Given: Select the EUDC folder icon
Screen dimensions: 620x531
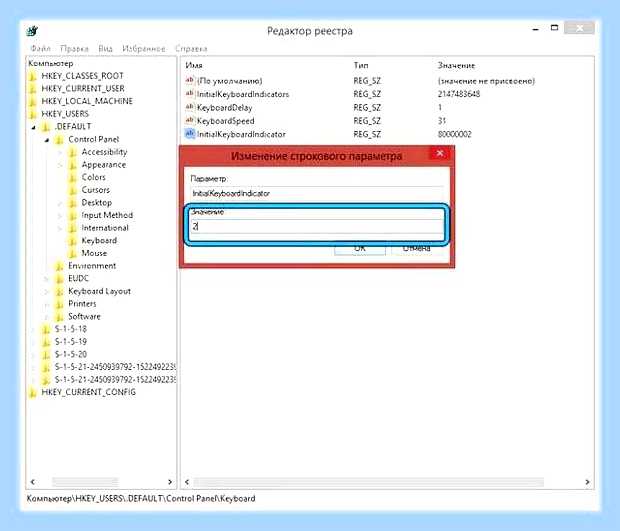Looking at the screenshot, I should click(59, 278).
